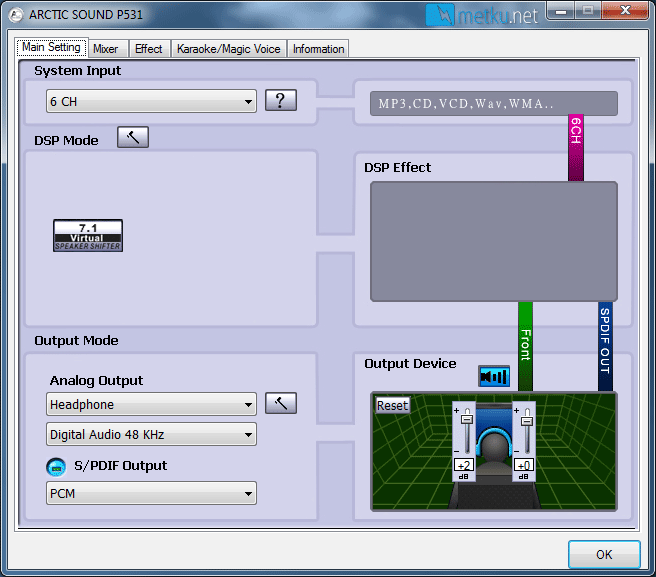The height and width of the screenshot is (577, 656).
Task: Click the green Front channel path label
Action: pyautogui.click(x=525, y=346)
